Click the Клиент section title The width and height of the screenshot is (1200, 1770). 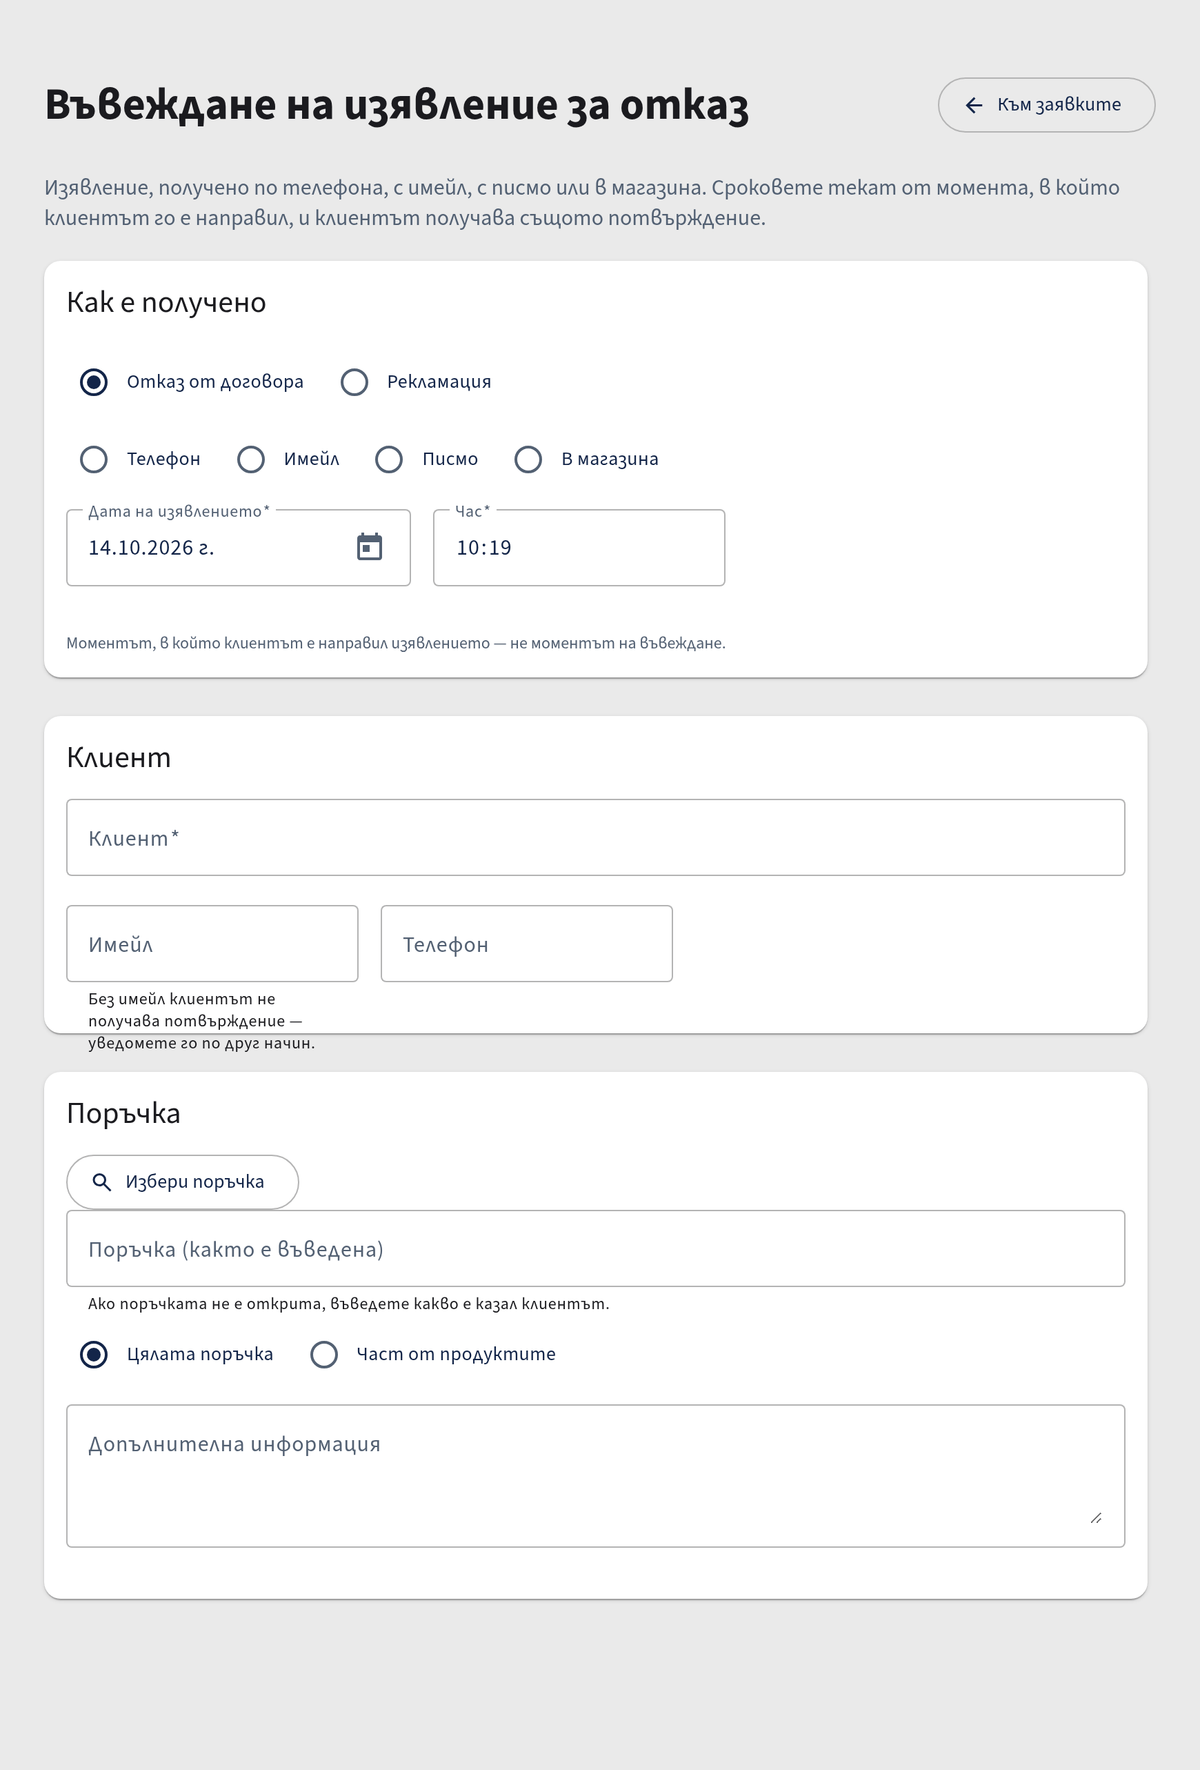point(119,758)
